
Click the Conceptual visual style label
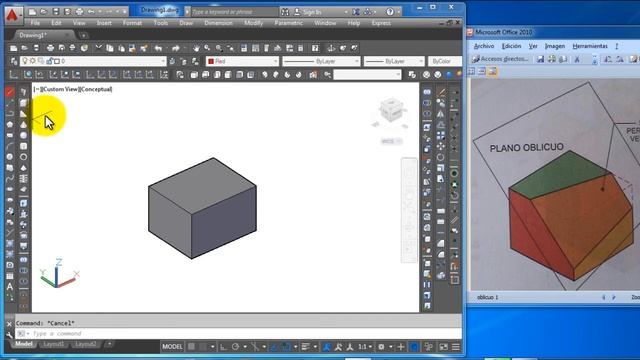click(x=95, y=89)
